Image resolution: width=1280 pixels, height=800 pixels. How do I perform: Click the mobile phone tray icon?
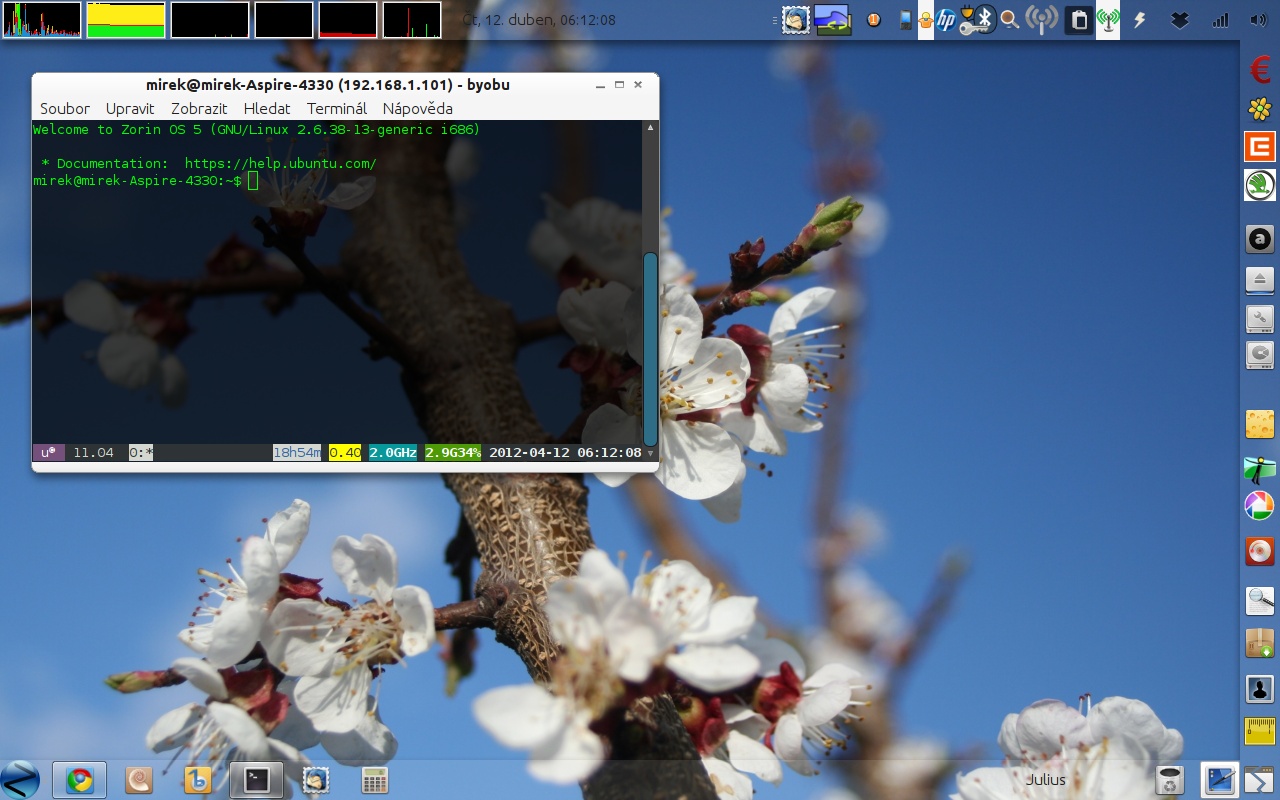point(906,19)
